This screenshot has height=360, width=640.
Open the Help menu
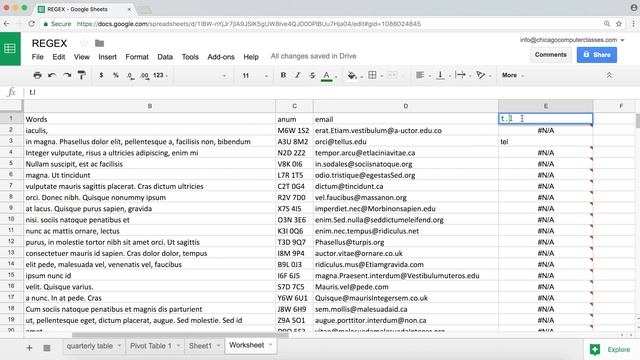coord(251,57)
